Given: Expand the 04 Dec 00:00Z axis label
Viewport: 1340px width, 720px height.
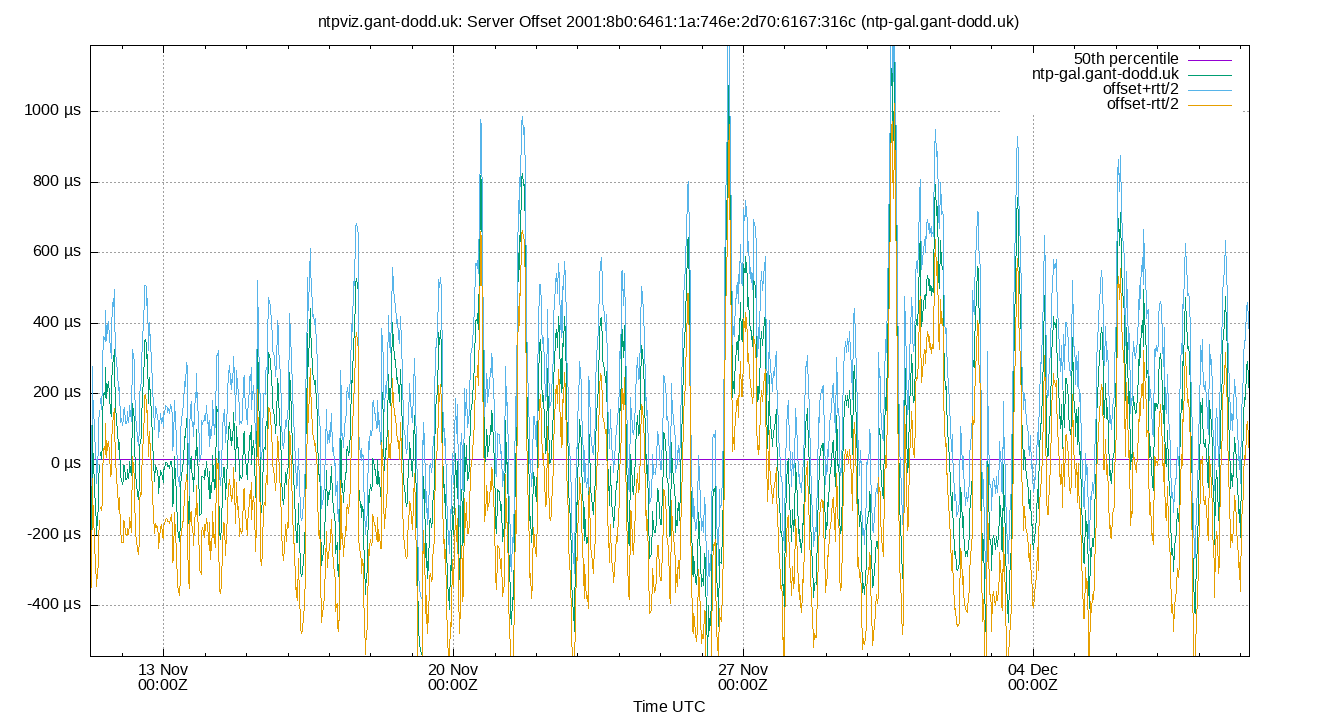Looking at the screenshot, I should click(x=1031, y=675).
